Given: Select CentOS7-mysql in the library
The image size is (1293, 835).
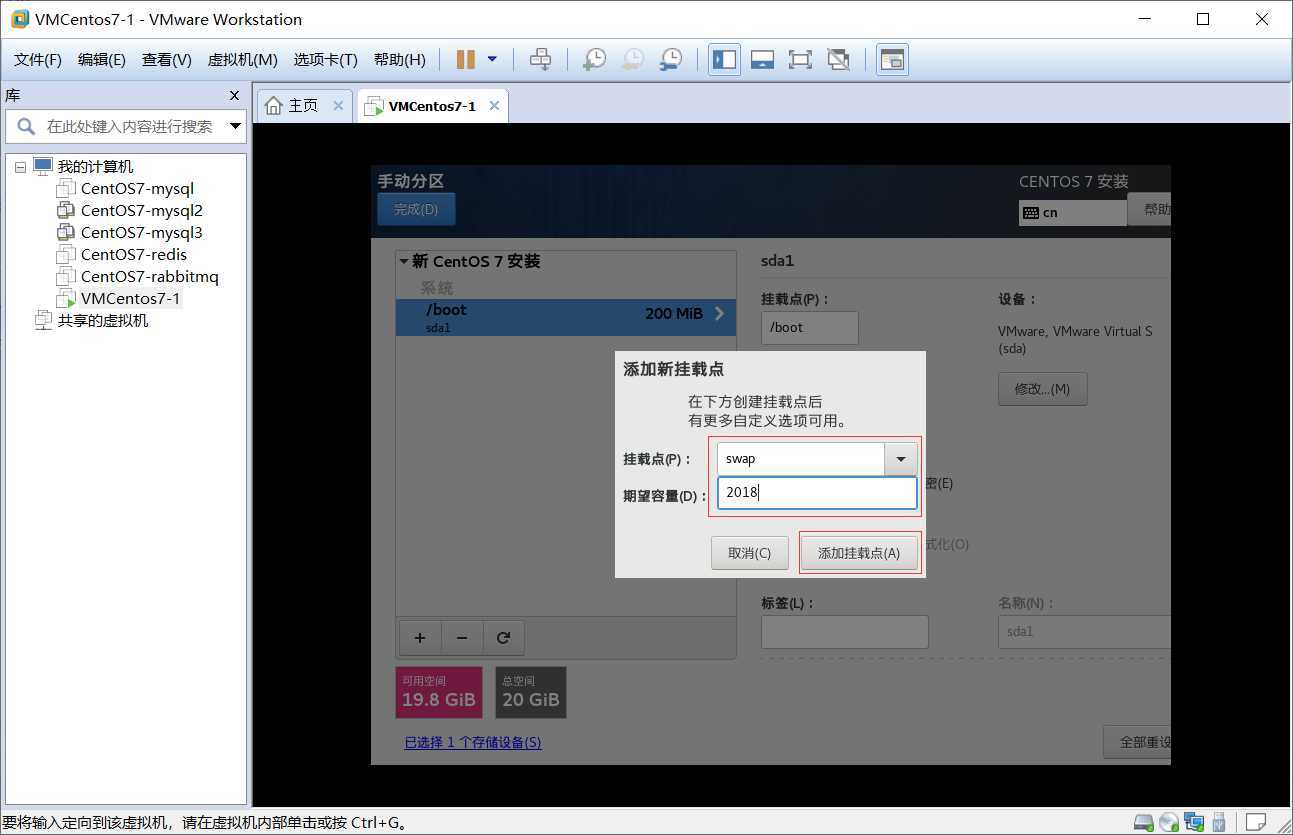Looking at the screenshot, I should click(137, 188).
